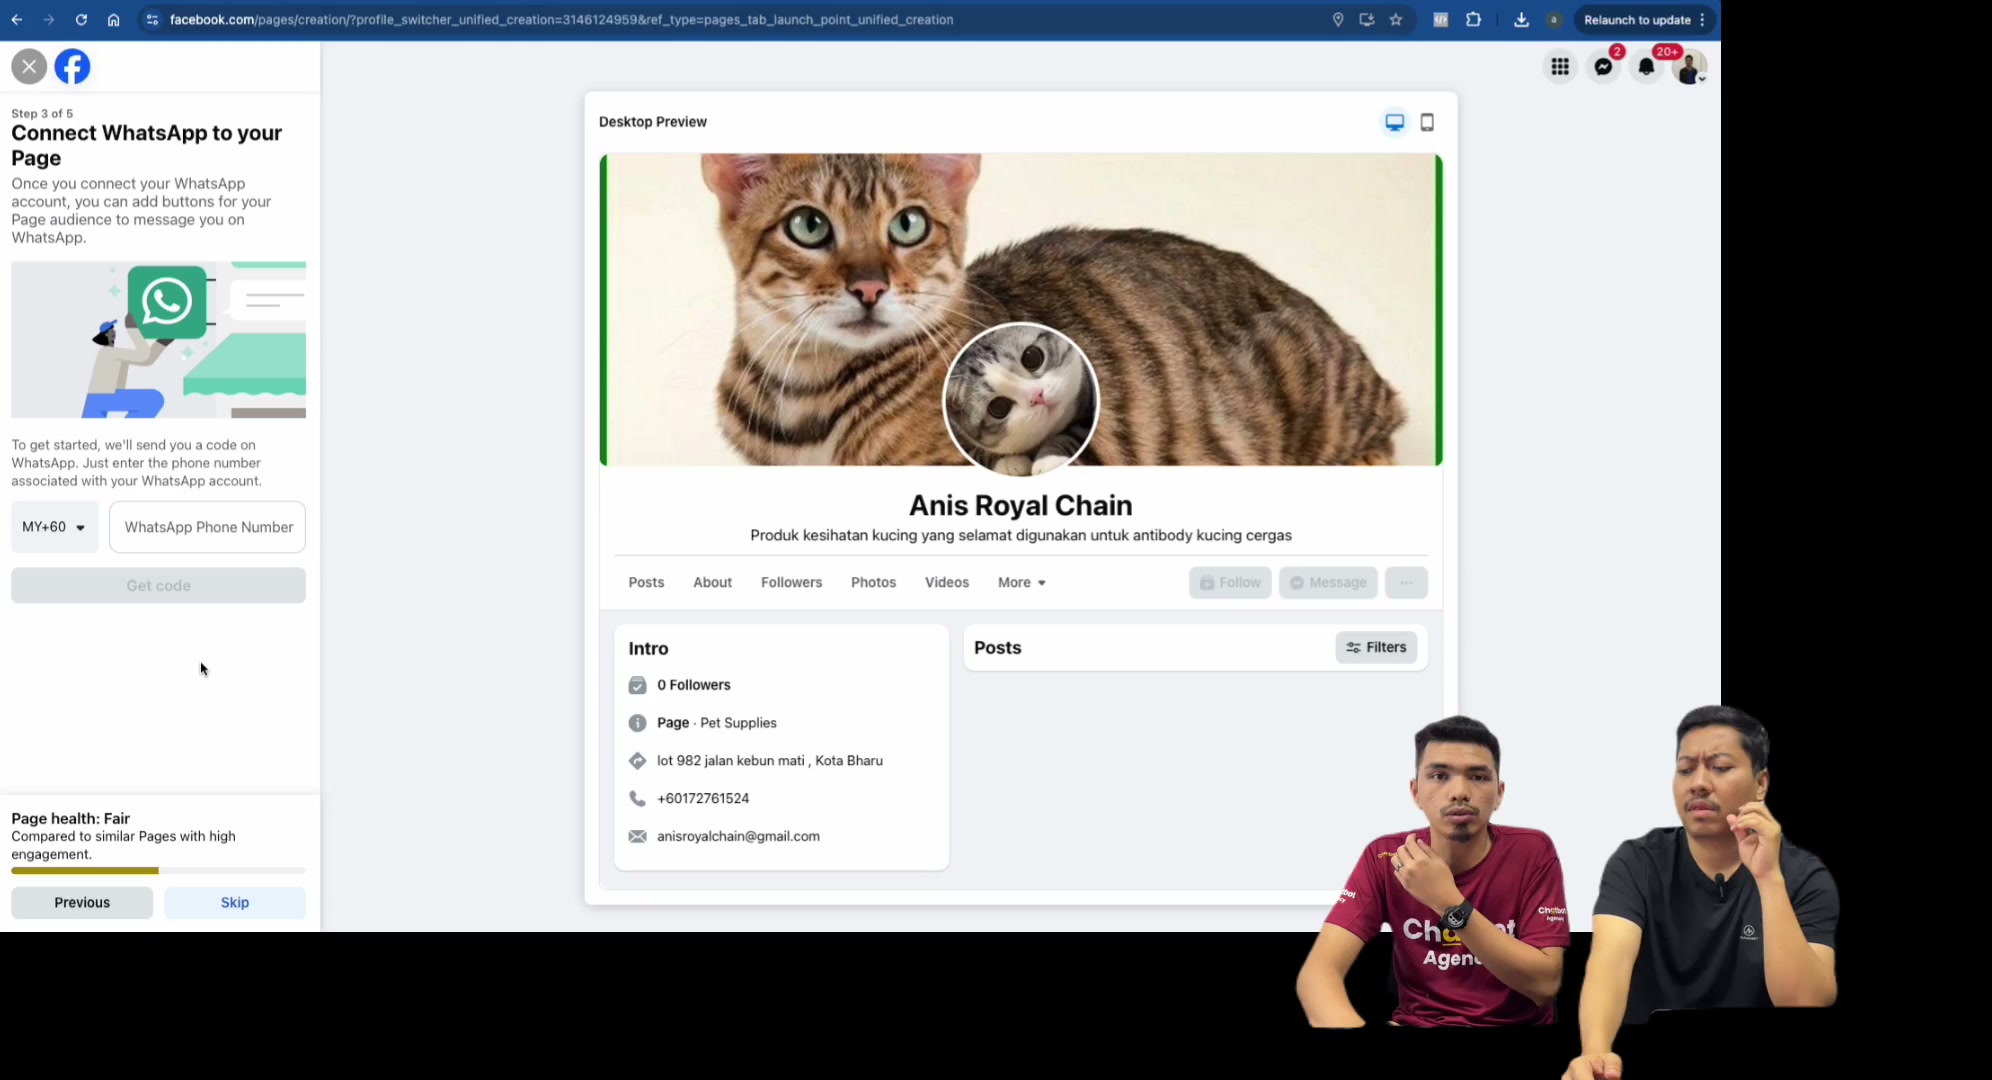
Task: Open MY+60 country code dropdown
Action: point(55,527)
